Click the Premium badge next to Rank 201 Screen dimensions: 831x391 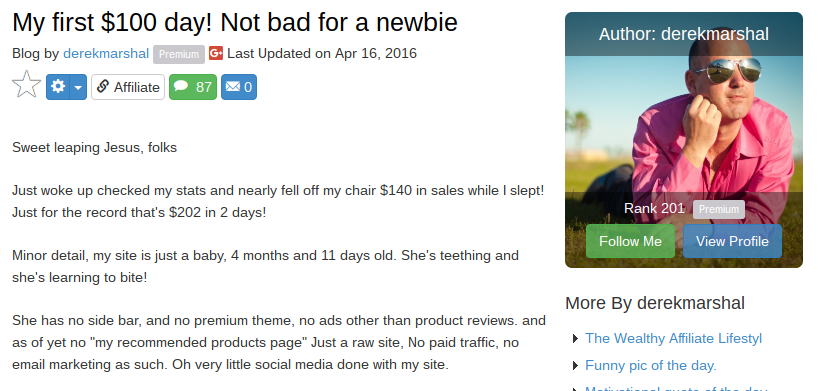719,209
